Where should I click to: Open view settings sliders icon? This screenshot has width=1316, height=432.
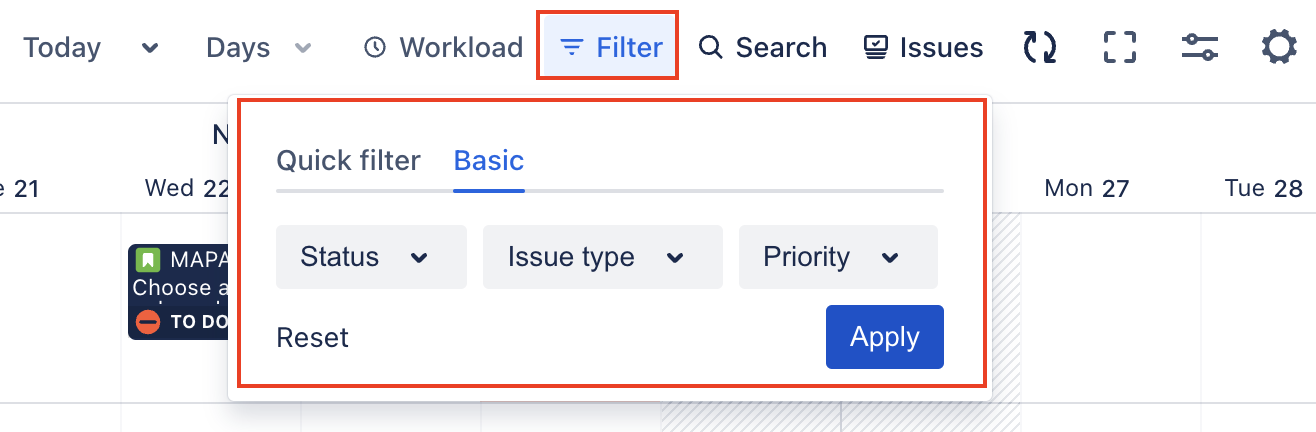click(x=1199, y=48)
